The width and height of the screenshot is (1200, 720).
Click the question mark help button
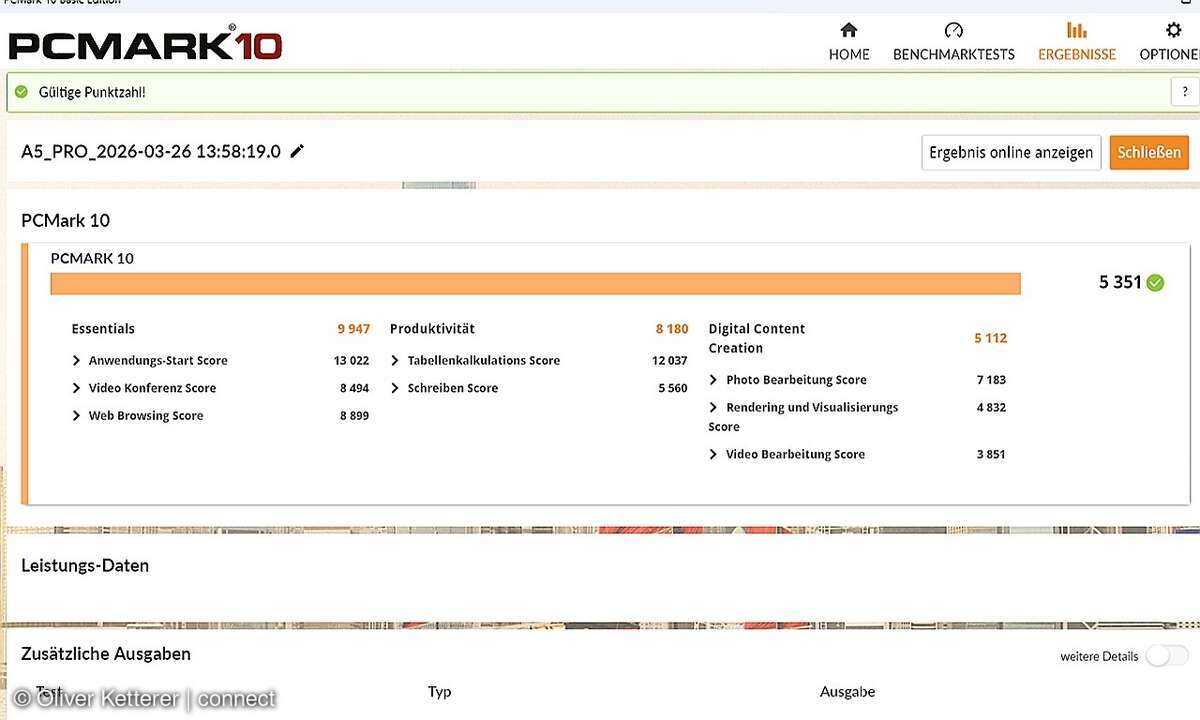tap(1184, 92)
